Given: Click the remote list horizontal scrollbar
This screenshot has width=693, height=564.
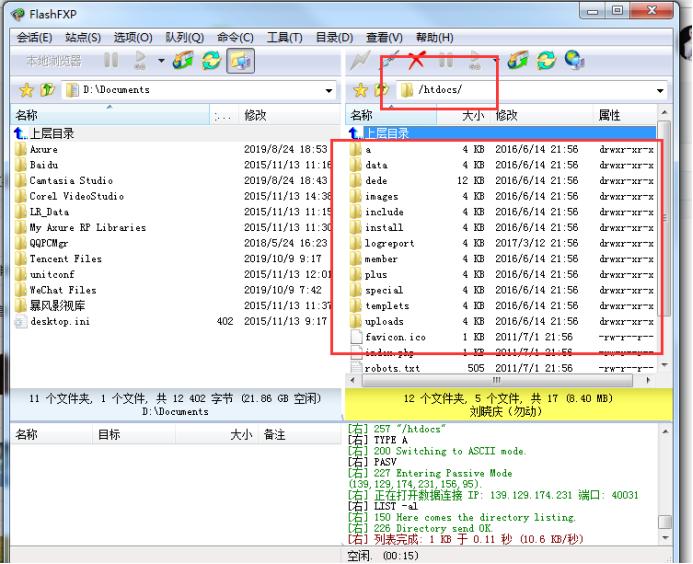Looking at the screenshot, I should coord(498,380).
